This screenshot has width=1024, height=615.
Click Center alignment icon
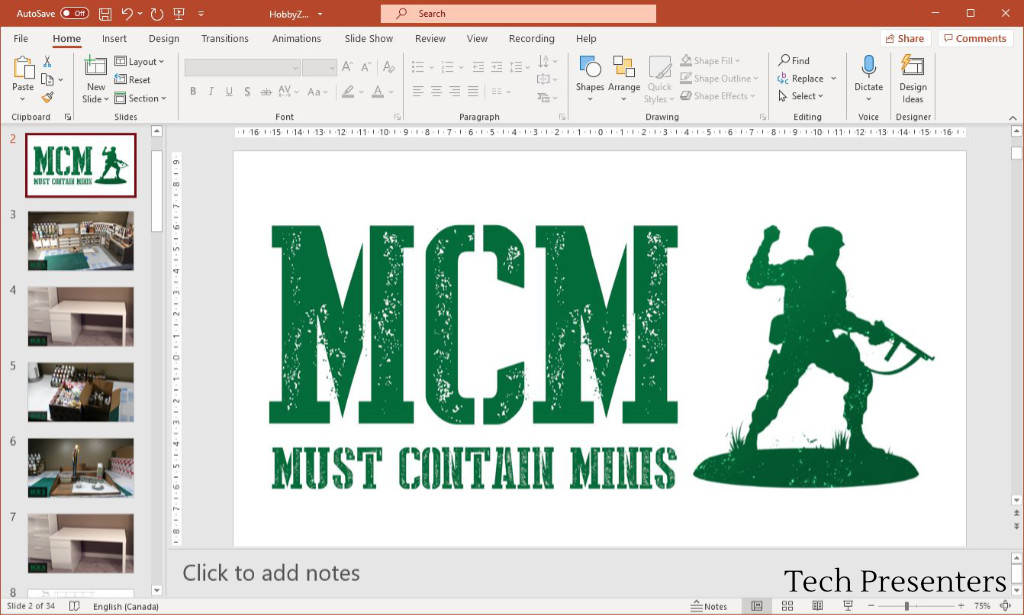click(436, 91)
